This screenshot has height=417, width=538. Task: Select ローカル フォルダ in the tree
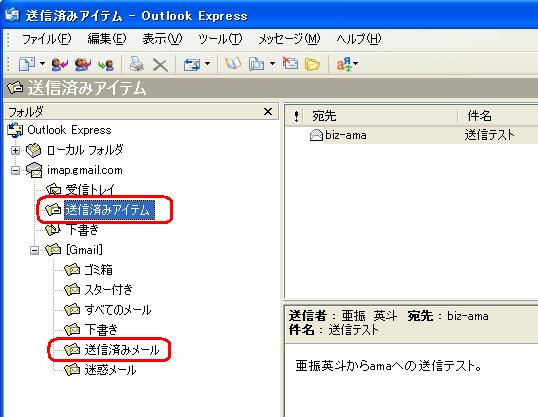tap(84, 150)
